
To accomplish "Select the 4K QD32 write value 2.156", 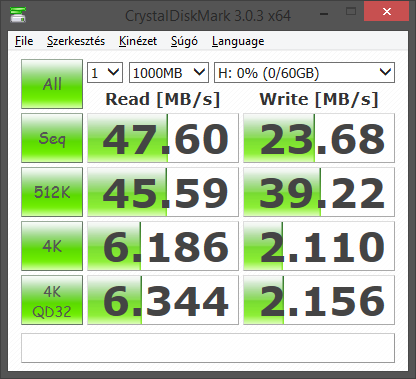I will coord(319,300).
